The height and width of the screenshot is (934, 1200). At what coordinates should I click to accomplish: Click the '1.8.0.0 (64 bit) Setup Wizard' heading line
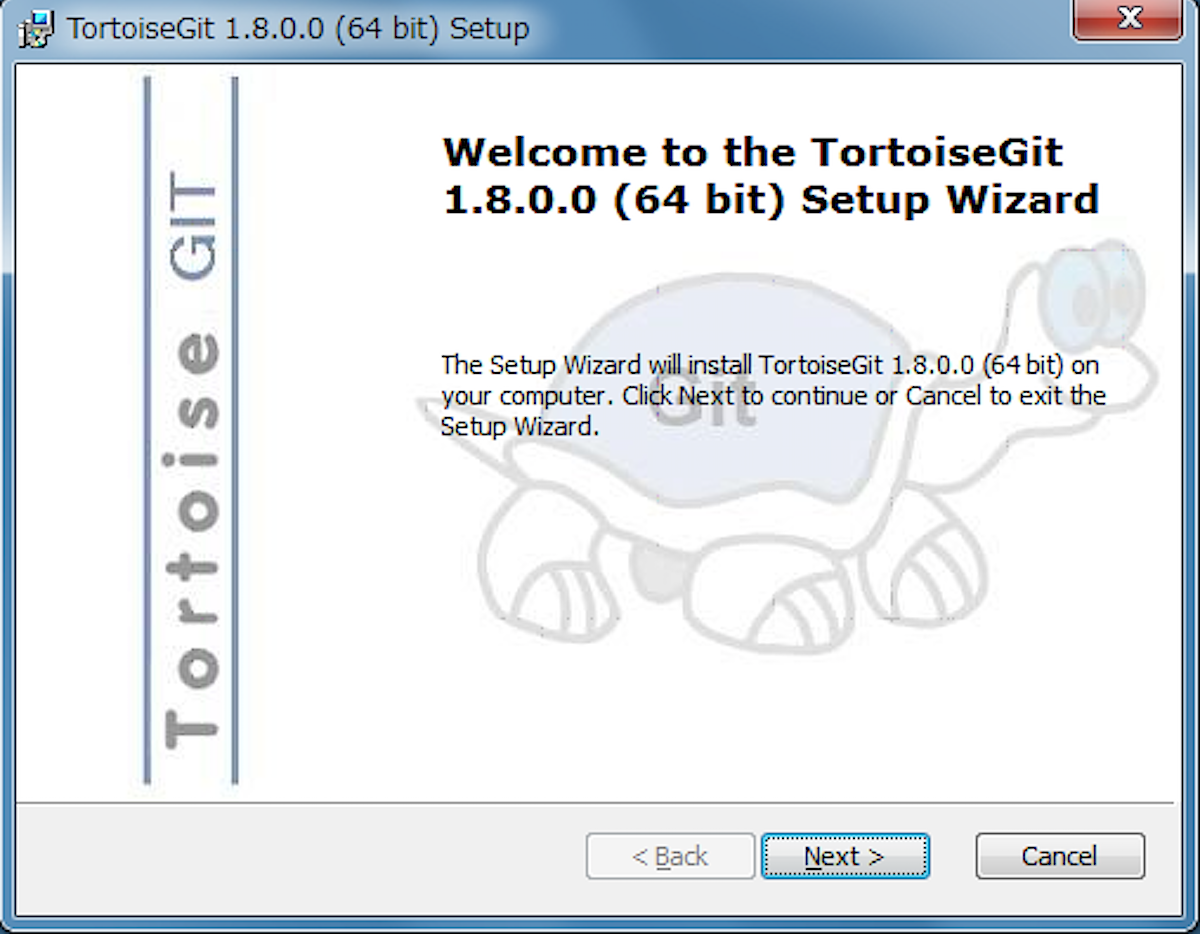coord(770,200)
